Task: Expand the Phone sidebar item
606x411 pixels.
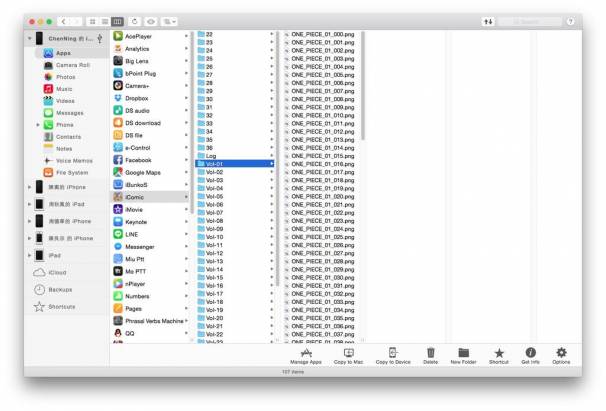Action: click(38, 125)
